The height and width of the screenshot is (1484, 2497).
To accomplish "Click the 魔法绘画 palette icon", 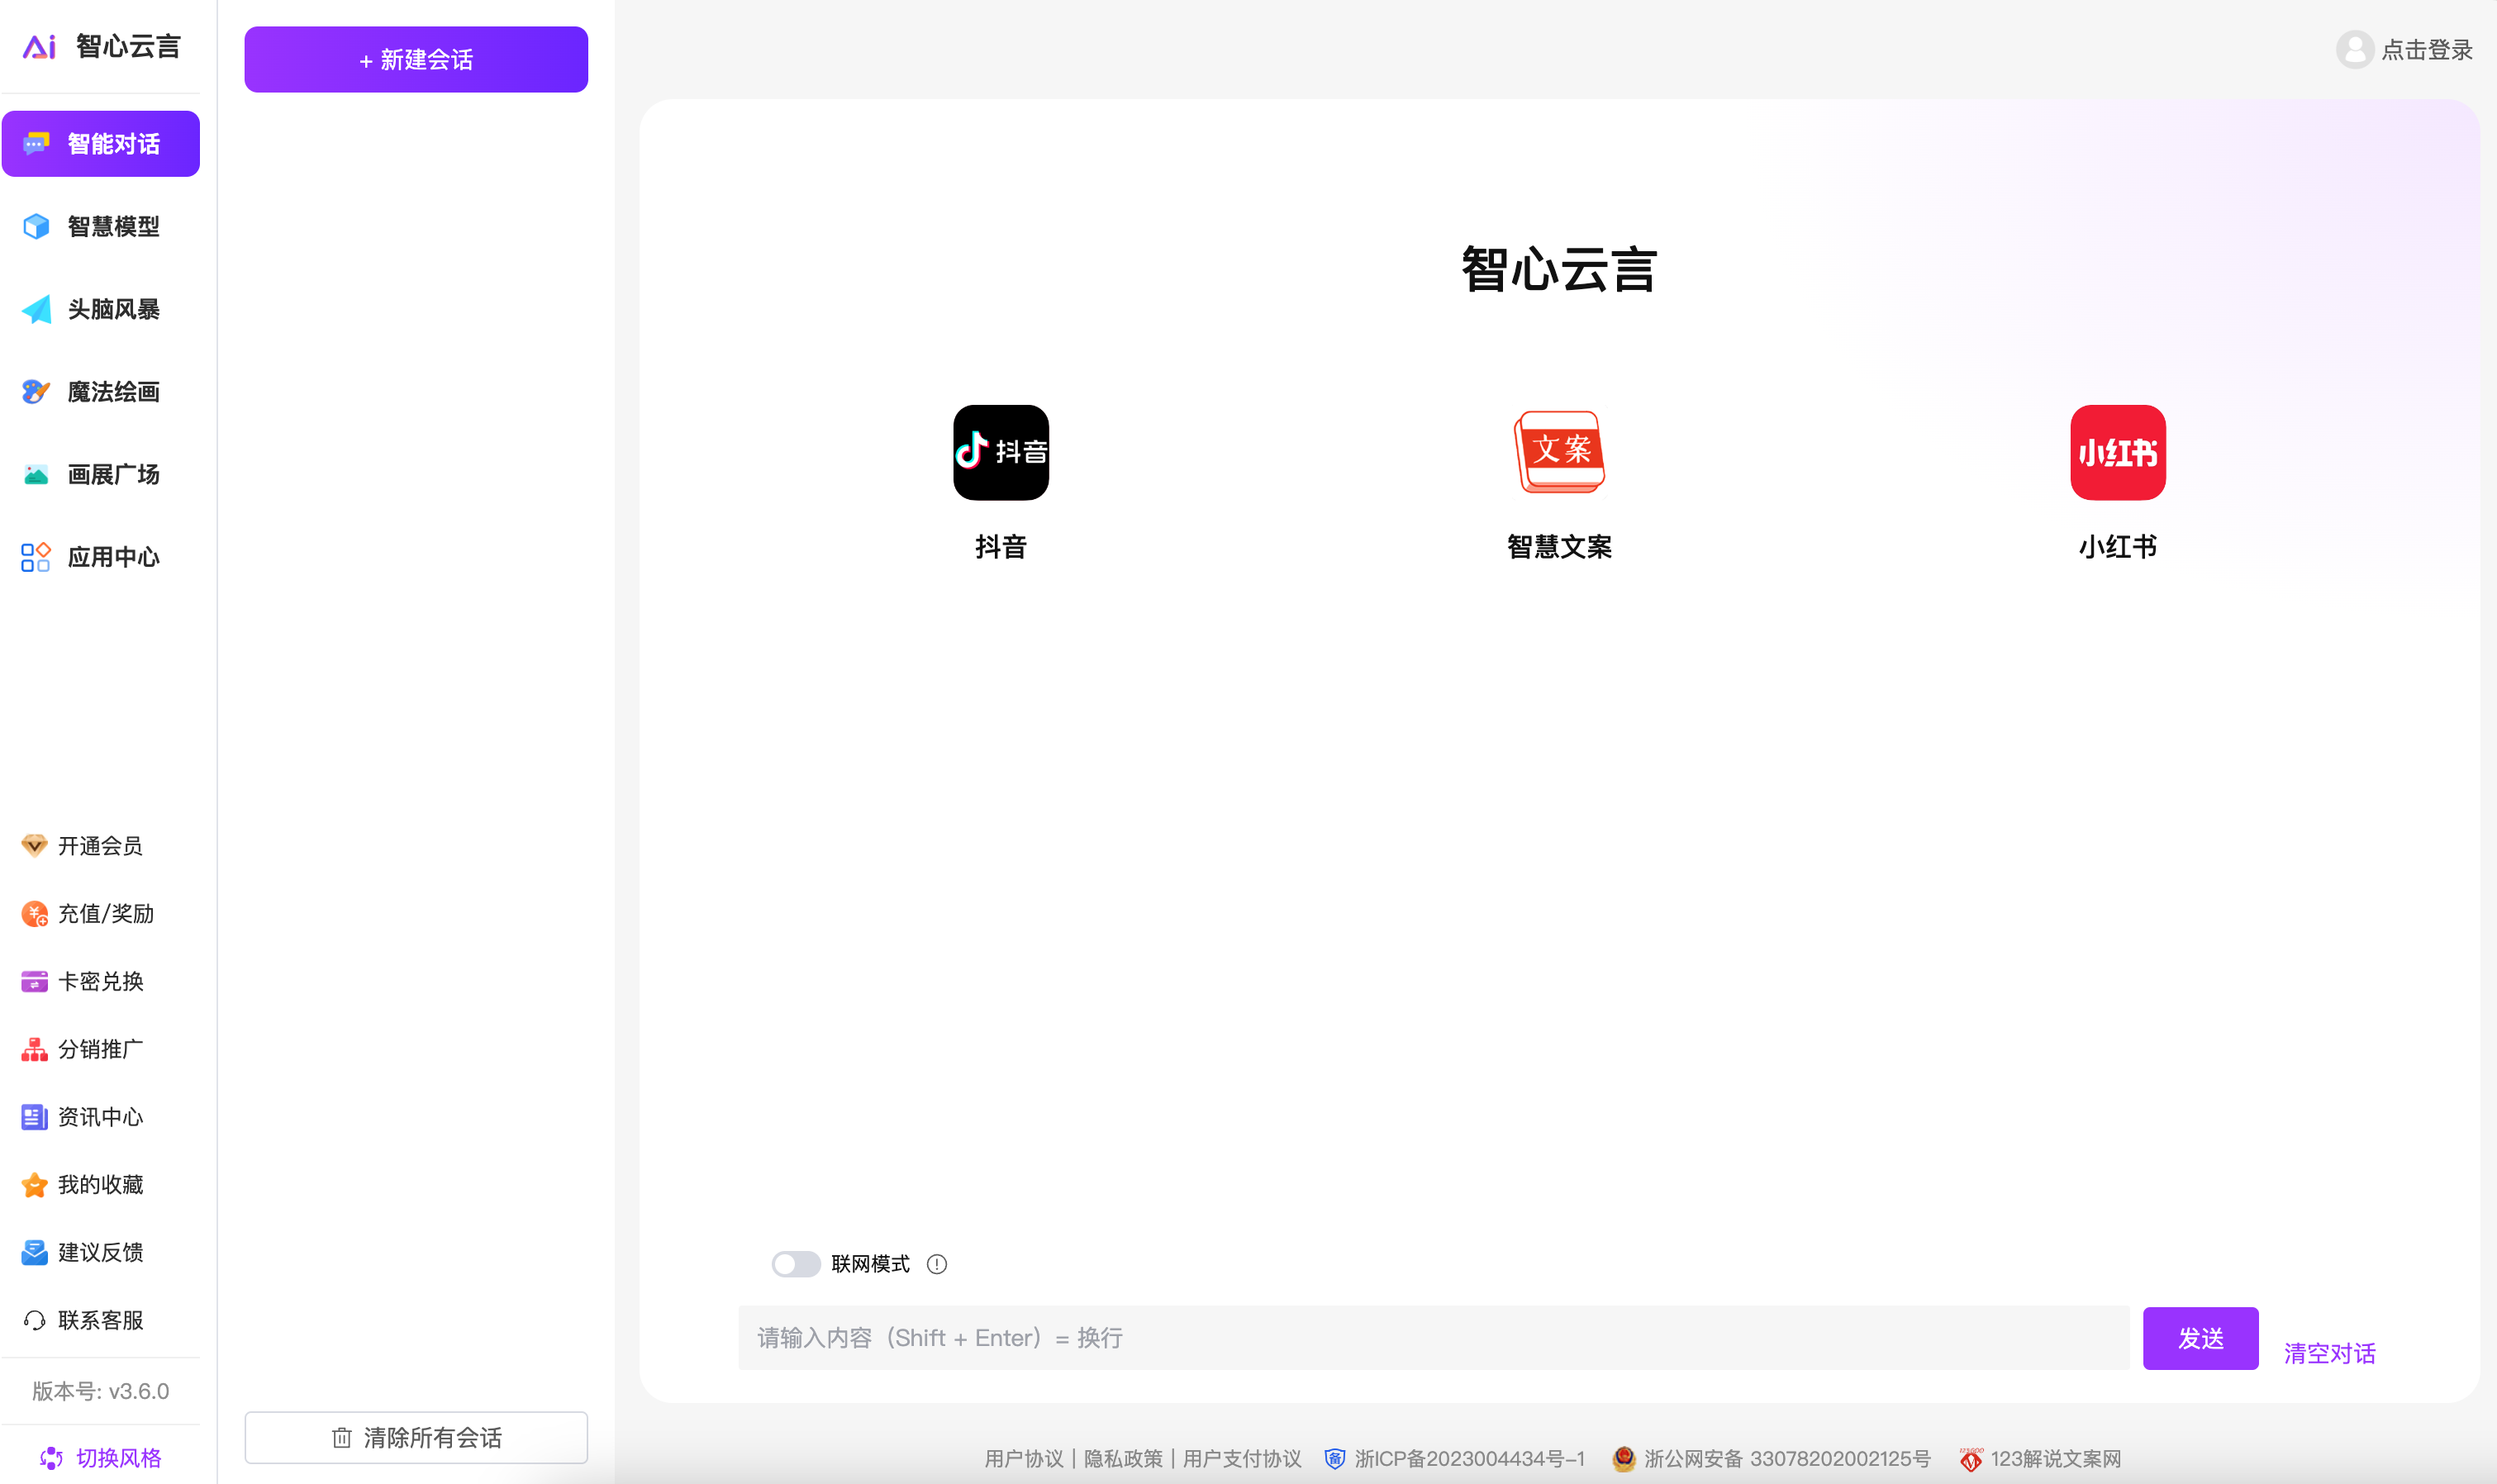I will [x=36, y=391].
